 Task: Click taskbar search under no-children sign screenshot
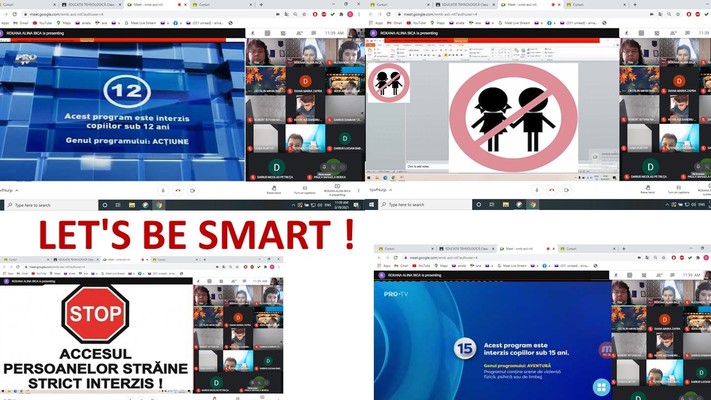[x=425, y=205]
